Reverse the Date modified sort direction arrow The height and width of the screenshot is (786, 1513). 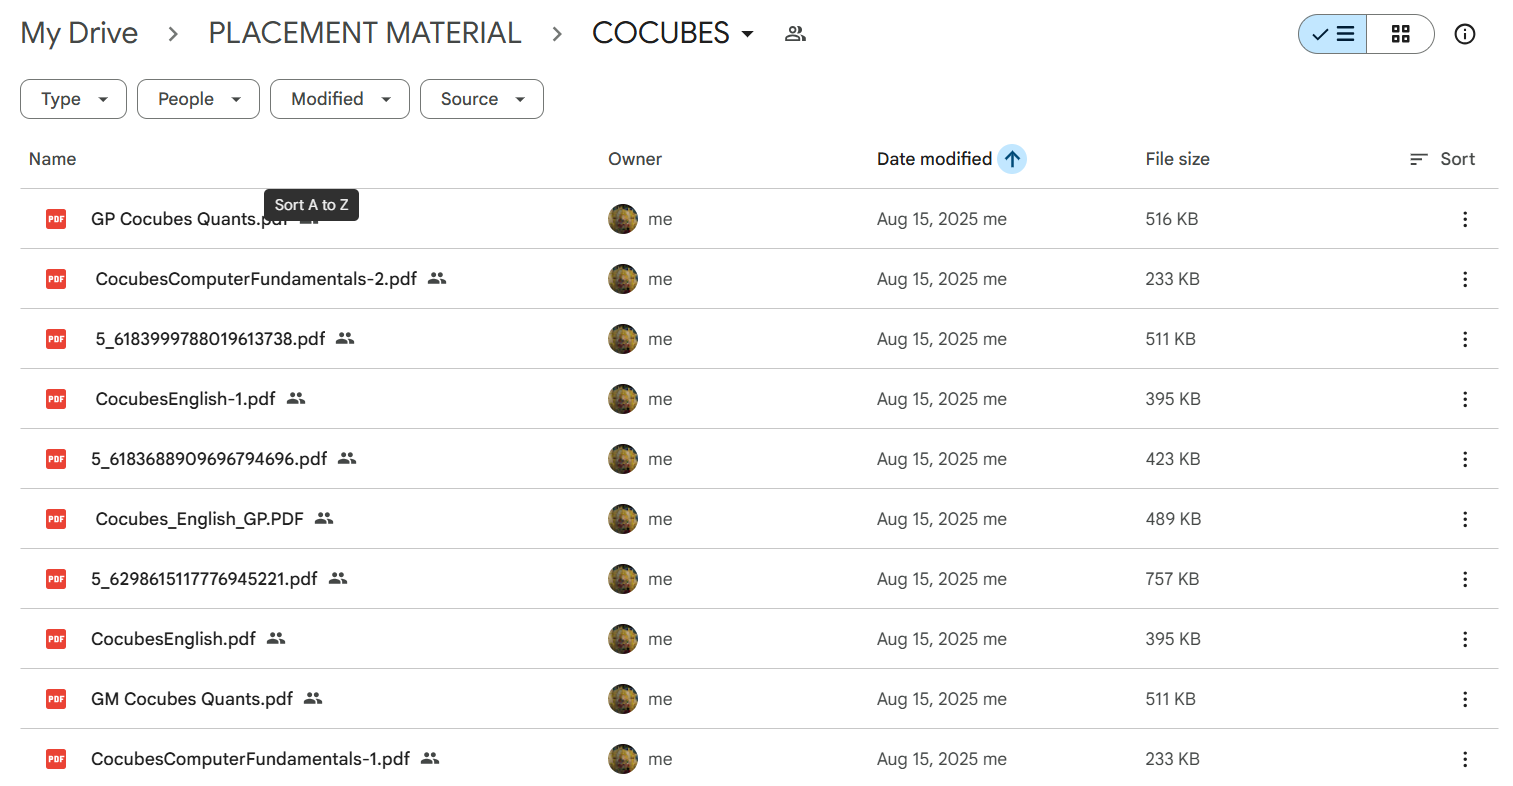tap(1012, 159)
